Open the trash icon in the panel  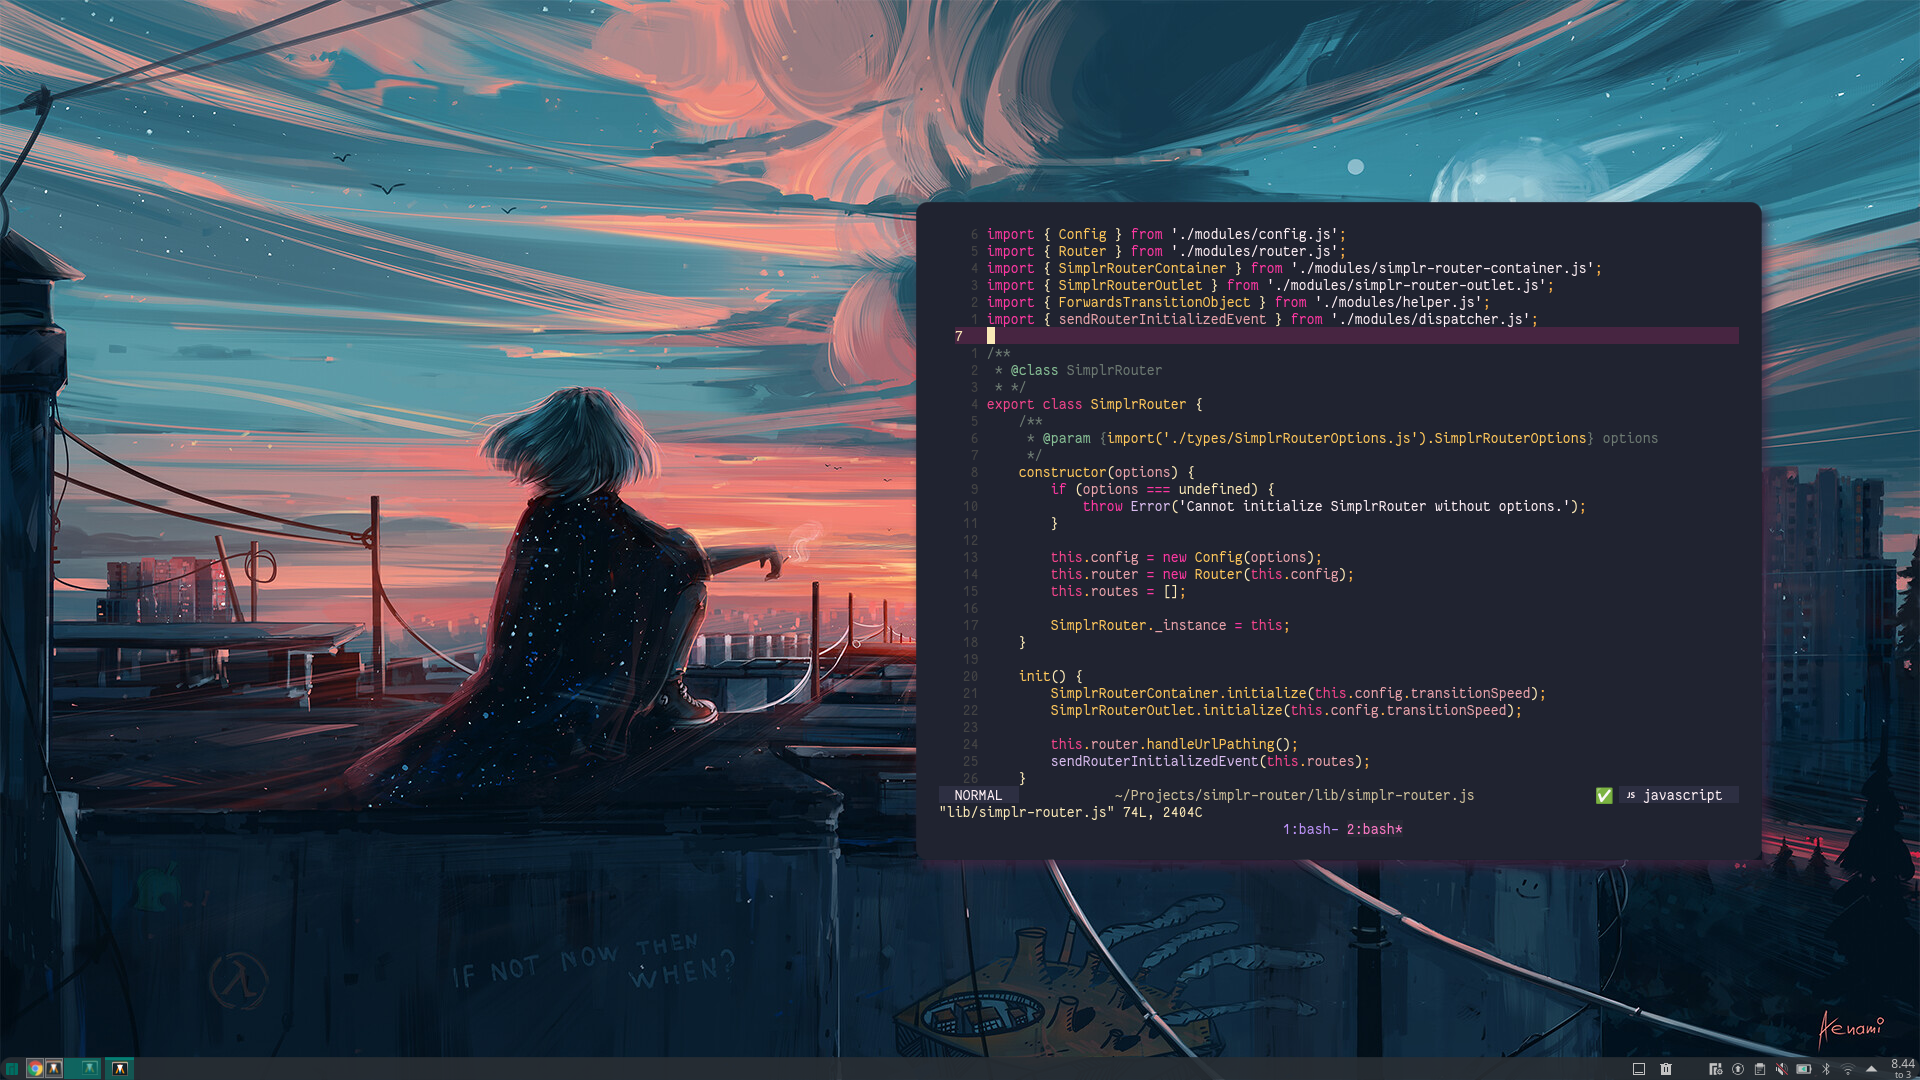point(1666,1069)
